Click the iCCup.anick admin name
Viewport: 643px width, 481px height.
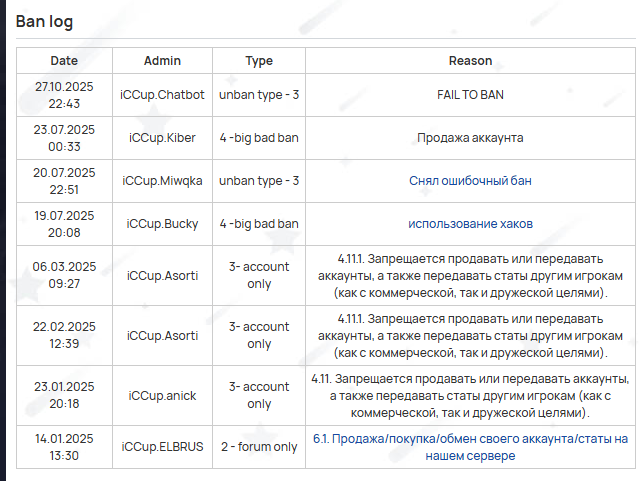(x=162, y=396)
